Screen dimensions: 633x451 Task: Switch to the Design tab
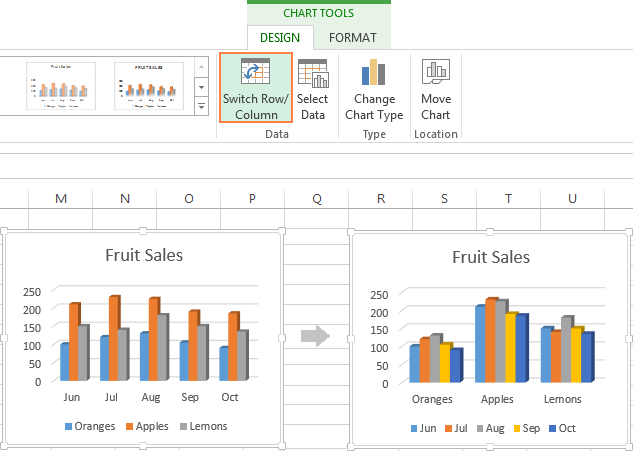(x=279, y=38)
